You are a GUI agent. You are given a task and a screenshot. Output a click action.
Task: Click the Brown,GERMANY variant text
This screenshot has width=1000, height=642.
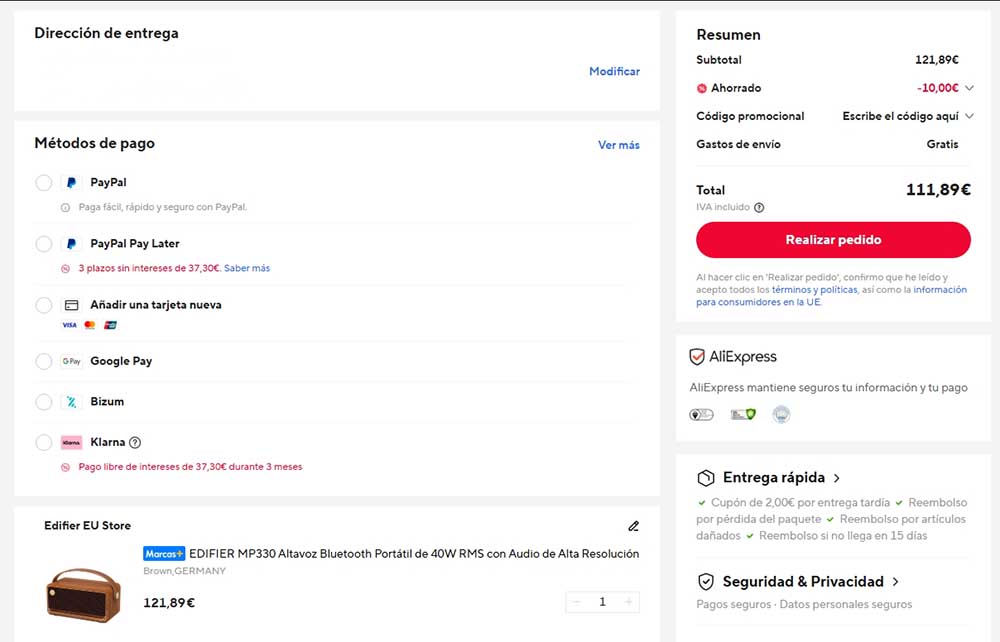[x=184, y=571]
